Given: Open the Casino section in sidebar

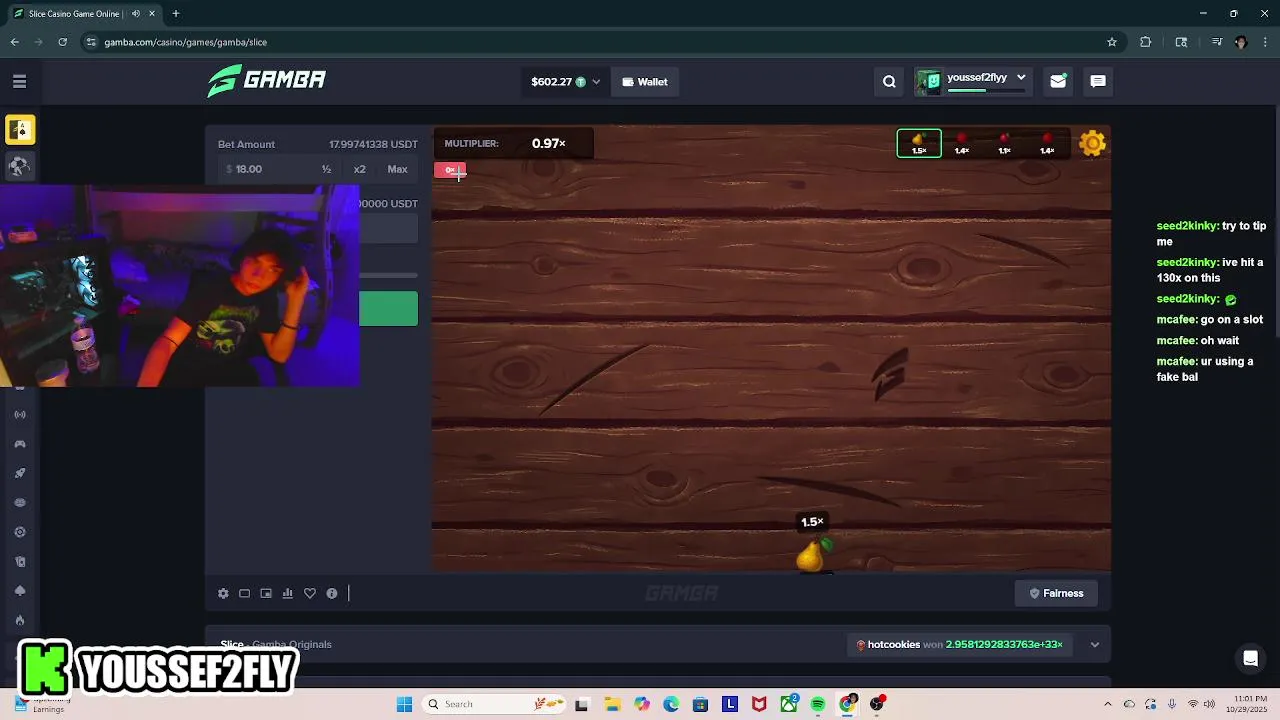Looking at the screenshot, I should click(x=20, y=130).
